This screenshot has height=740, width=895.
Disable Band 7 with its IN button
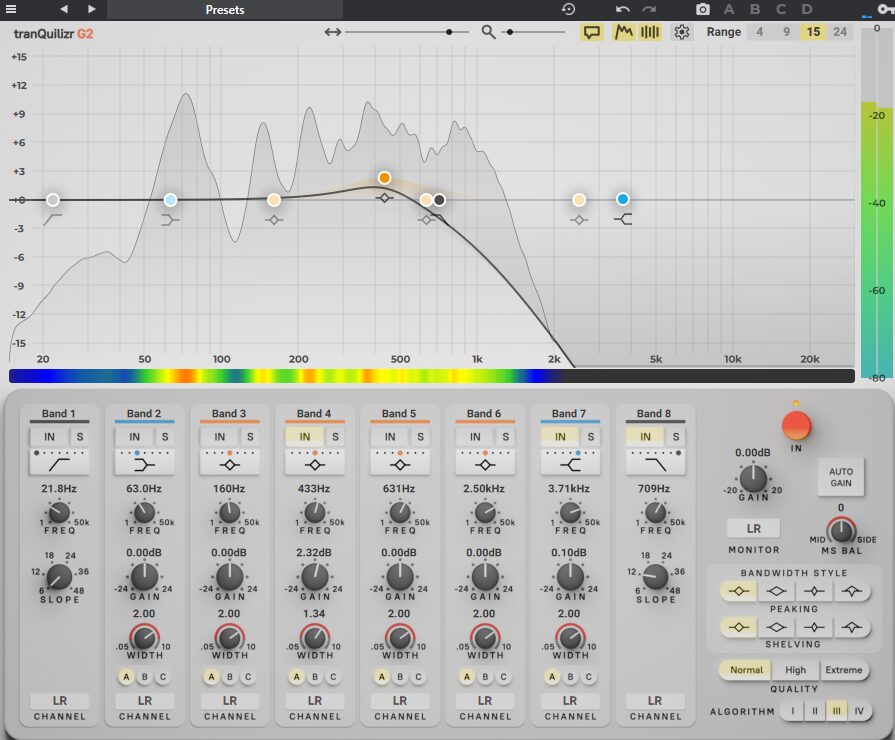tap(561, 437)
